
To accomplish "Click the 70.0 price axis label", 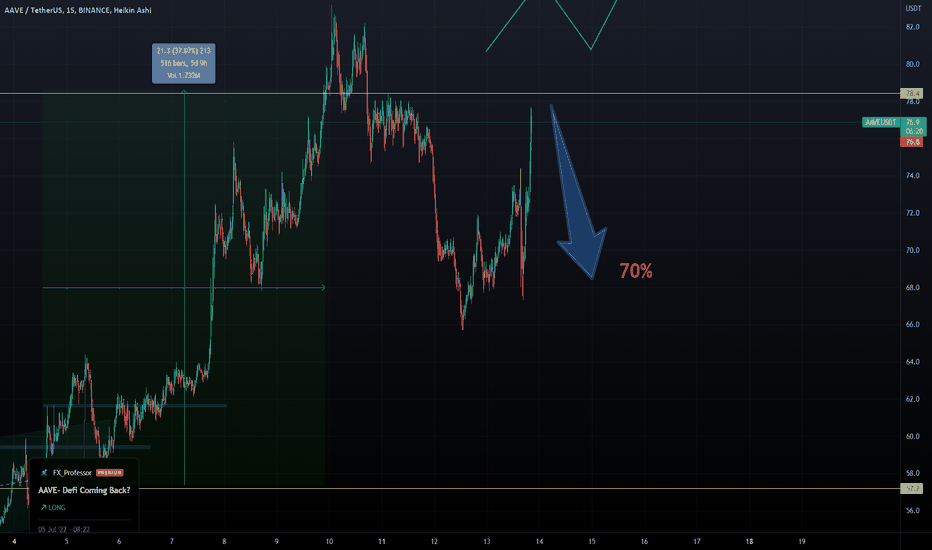I will 912,250.
